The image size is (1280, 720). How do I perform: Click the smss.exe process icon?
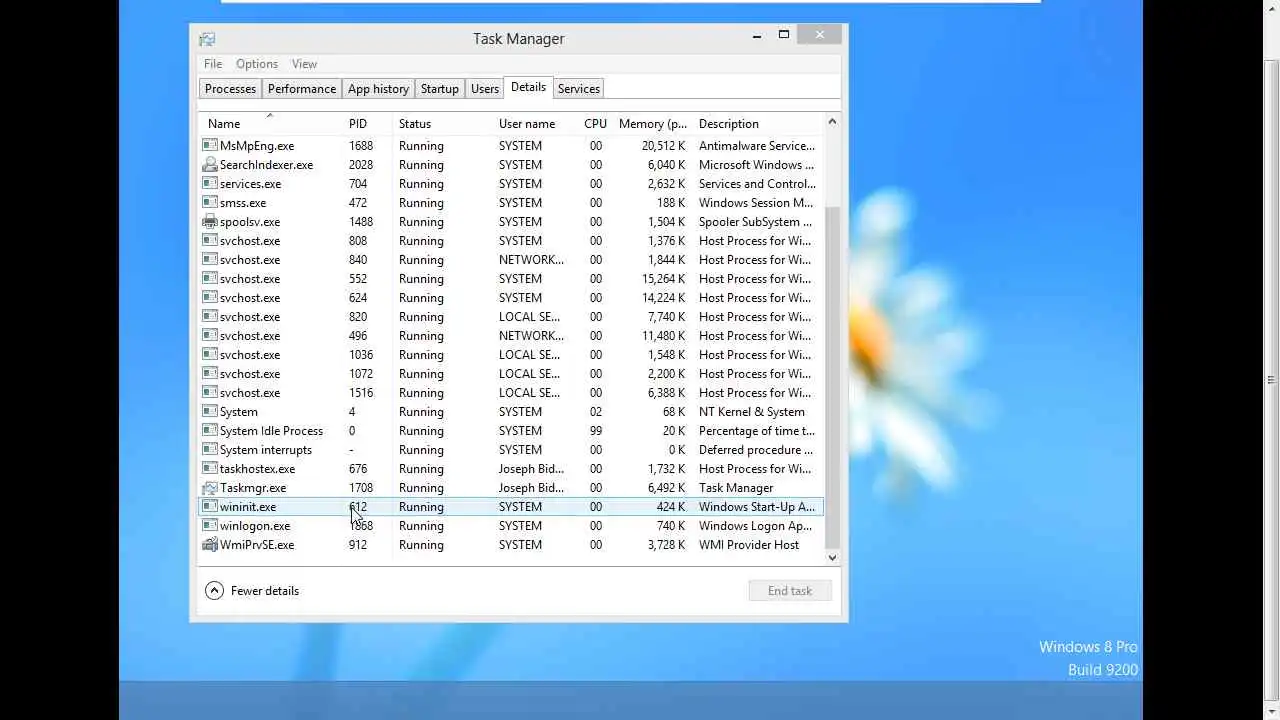click(210, 202)
